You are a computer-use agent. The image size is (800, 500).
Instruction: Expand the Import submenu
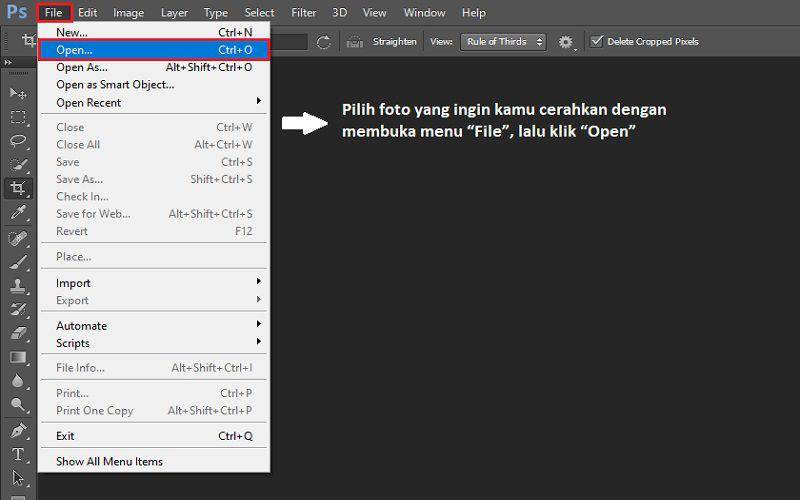coord(153,283)
